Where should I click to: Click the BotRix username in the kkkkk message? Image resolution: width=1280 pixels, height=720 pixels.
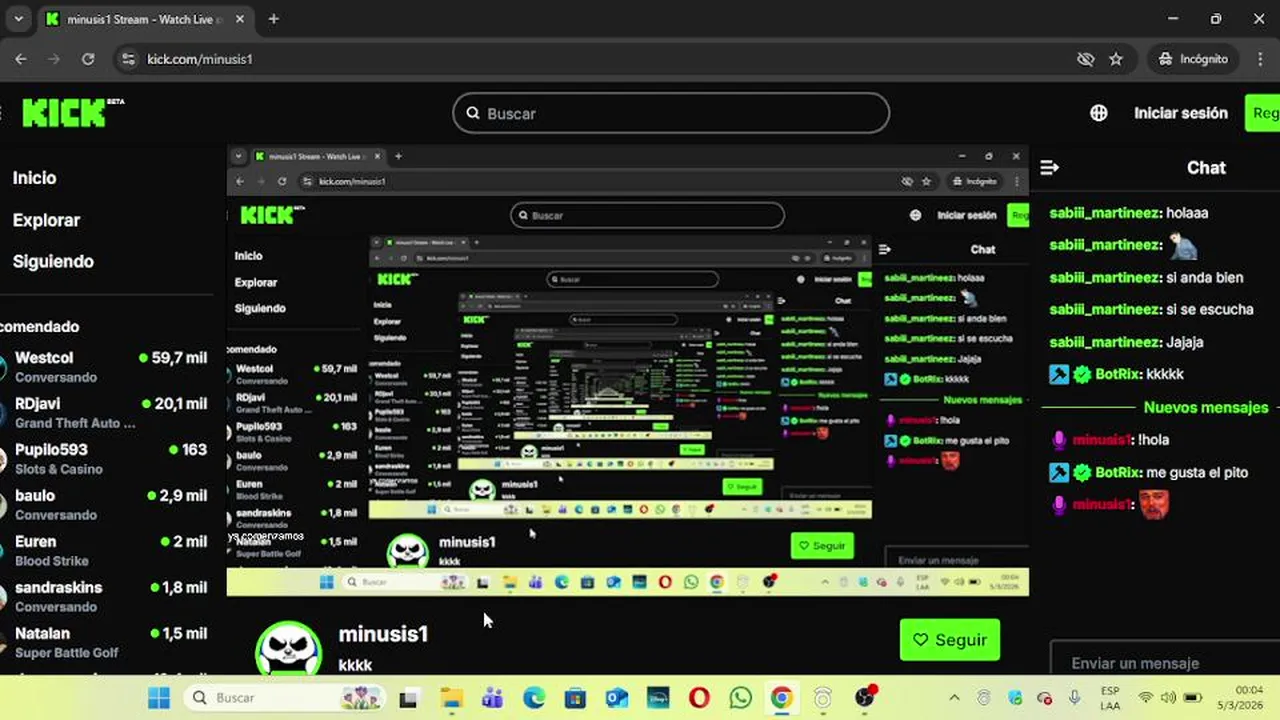[x=1117, y=374]
